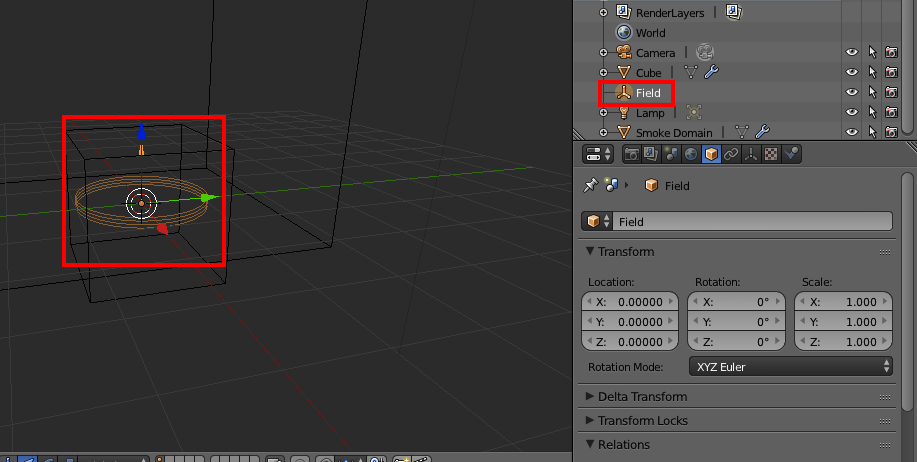Screen dimensions: 917x462
Task: Expand the Camera tree node
Action: (604, 52)
